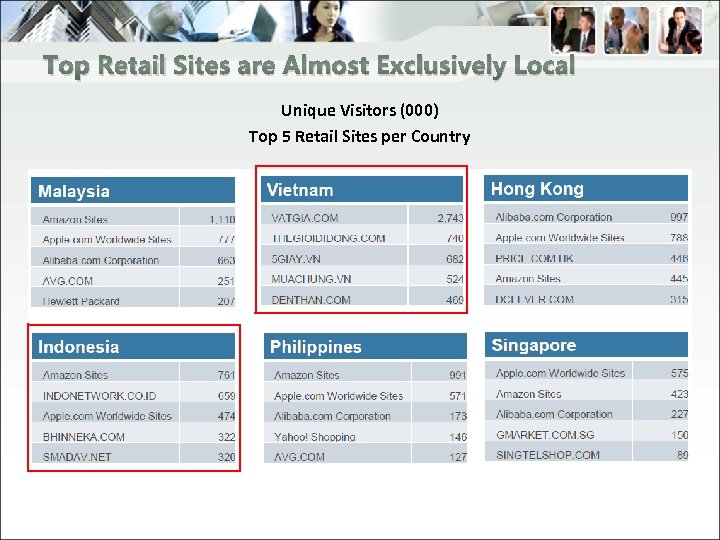The height and width of the screenshot is (540, 720).
Task: Select the "THEGIOIDIDONG.COM" entry
Action: (328, 238)
